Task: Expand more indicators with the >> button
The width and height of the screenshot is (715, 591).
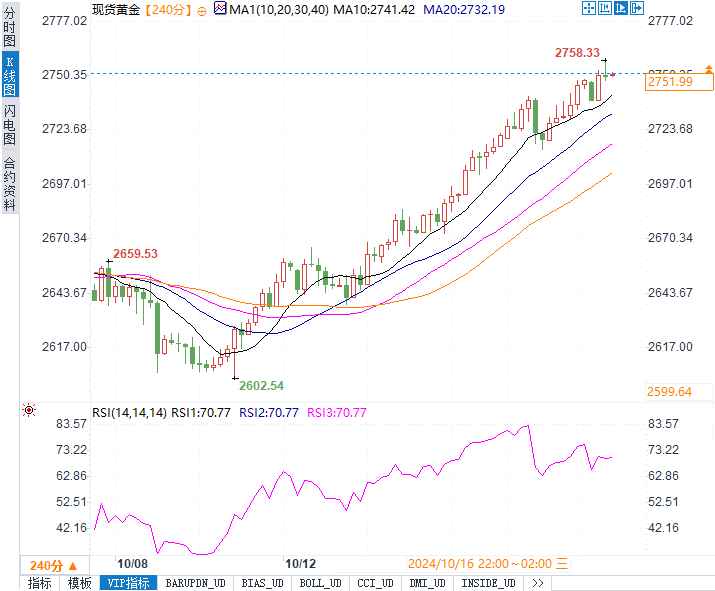Action: coord(537,583)
